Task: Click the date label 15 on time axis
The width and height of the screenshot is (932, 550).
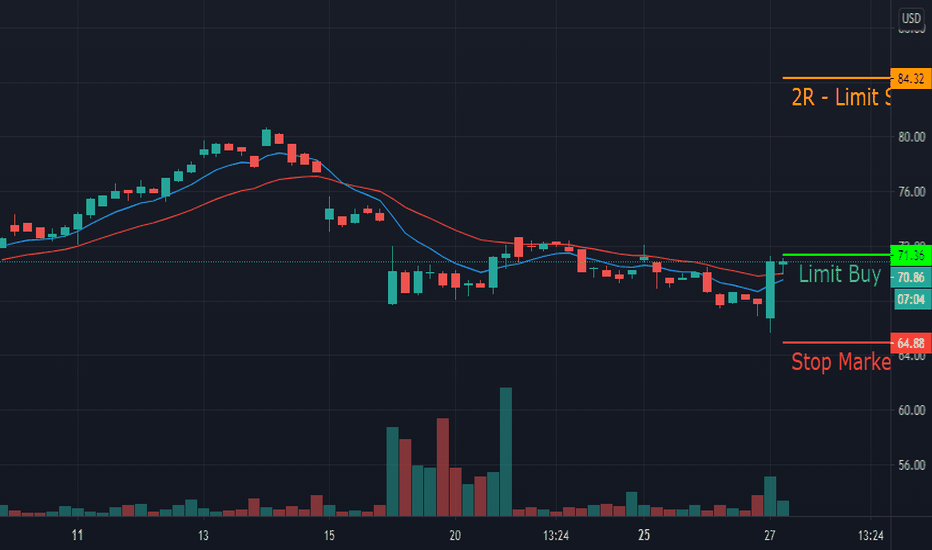Action: 329,536
